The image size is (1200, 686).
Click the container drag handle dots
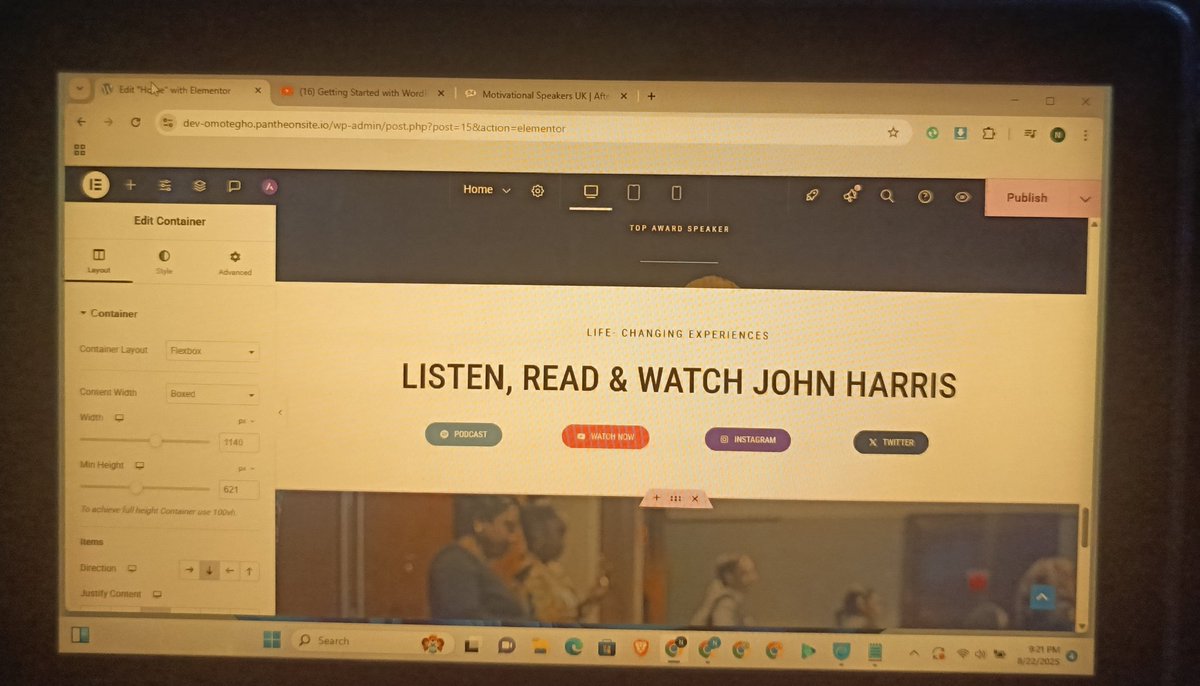(x=676, y=498)
